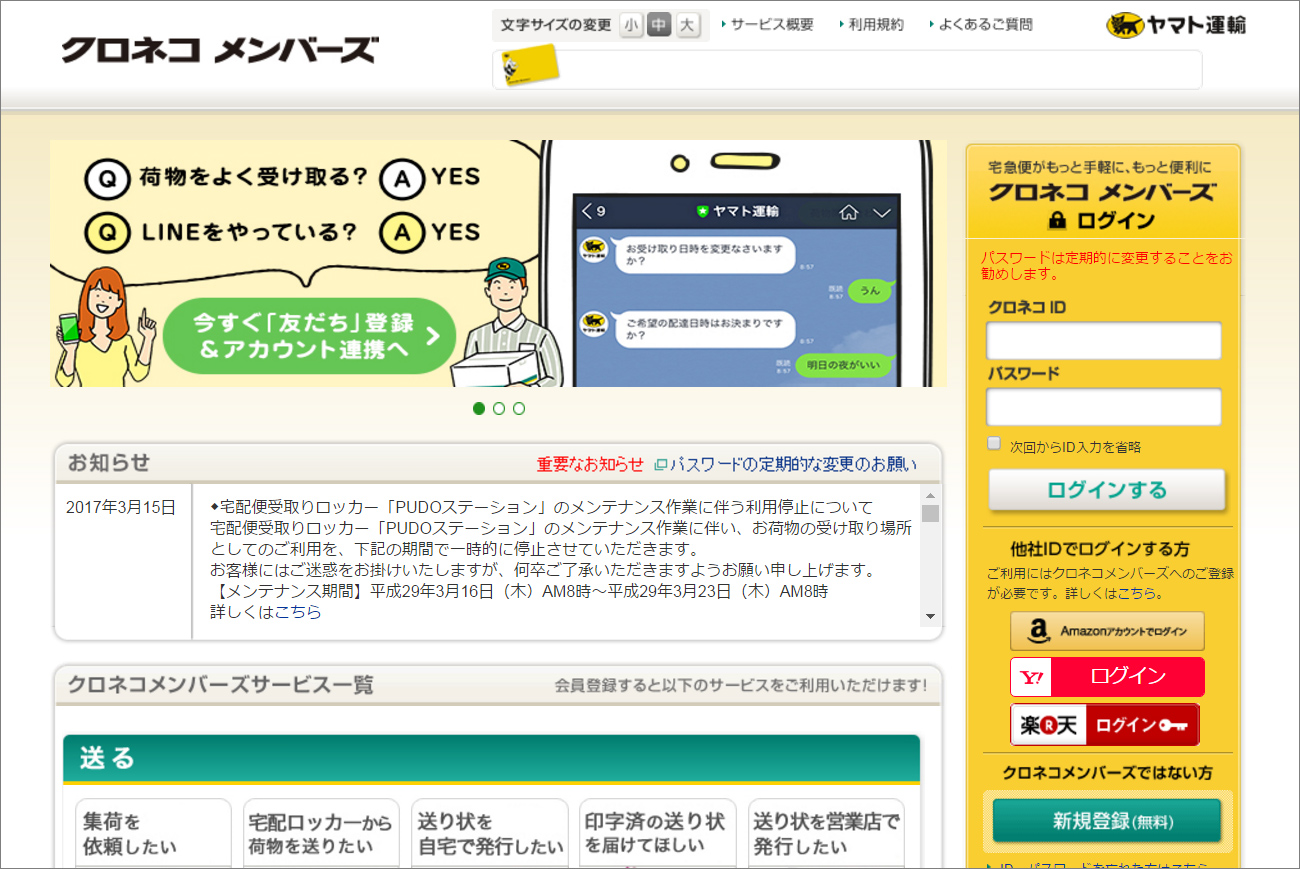Open 送り状を営業店で発行したい tile

pyautogui.click(x=826, y=833)
